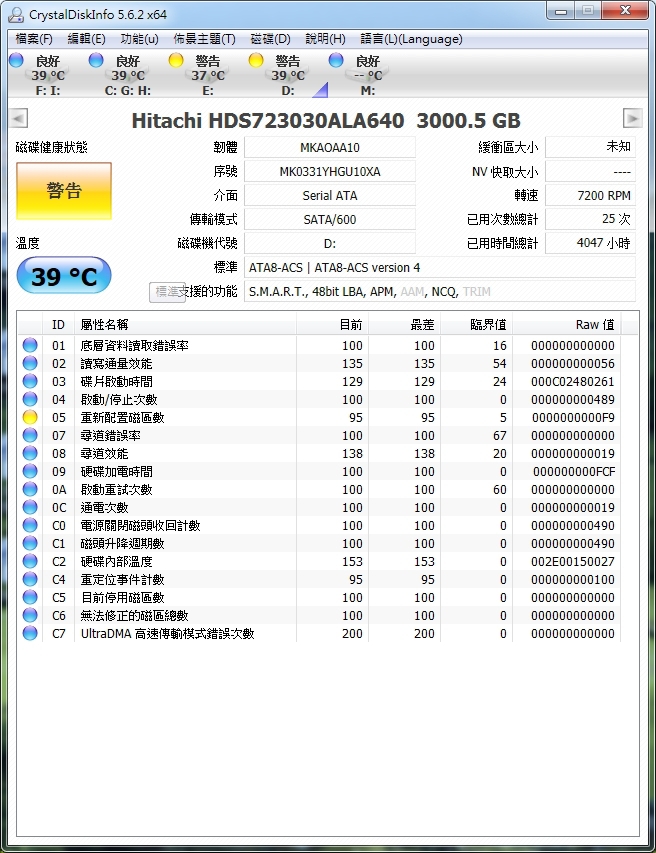Screen dimensions: 656x853
Task: Click the ID column header
Action: (x=58, y=325)
